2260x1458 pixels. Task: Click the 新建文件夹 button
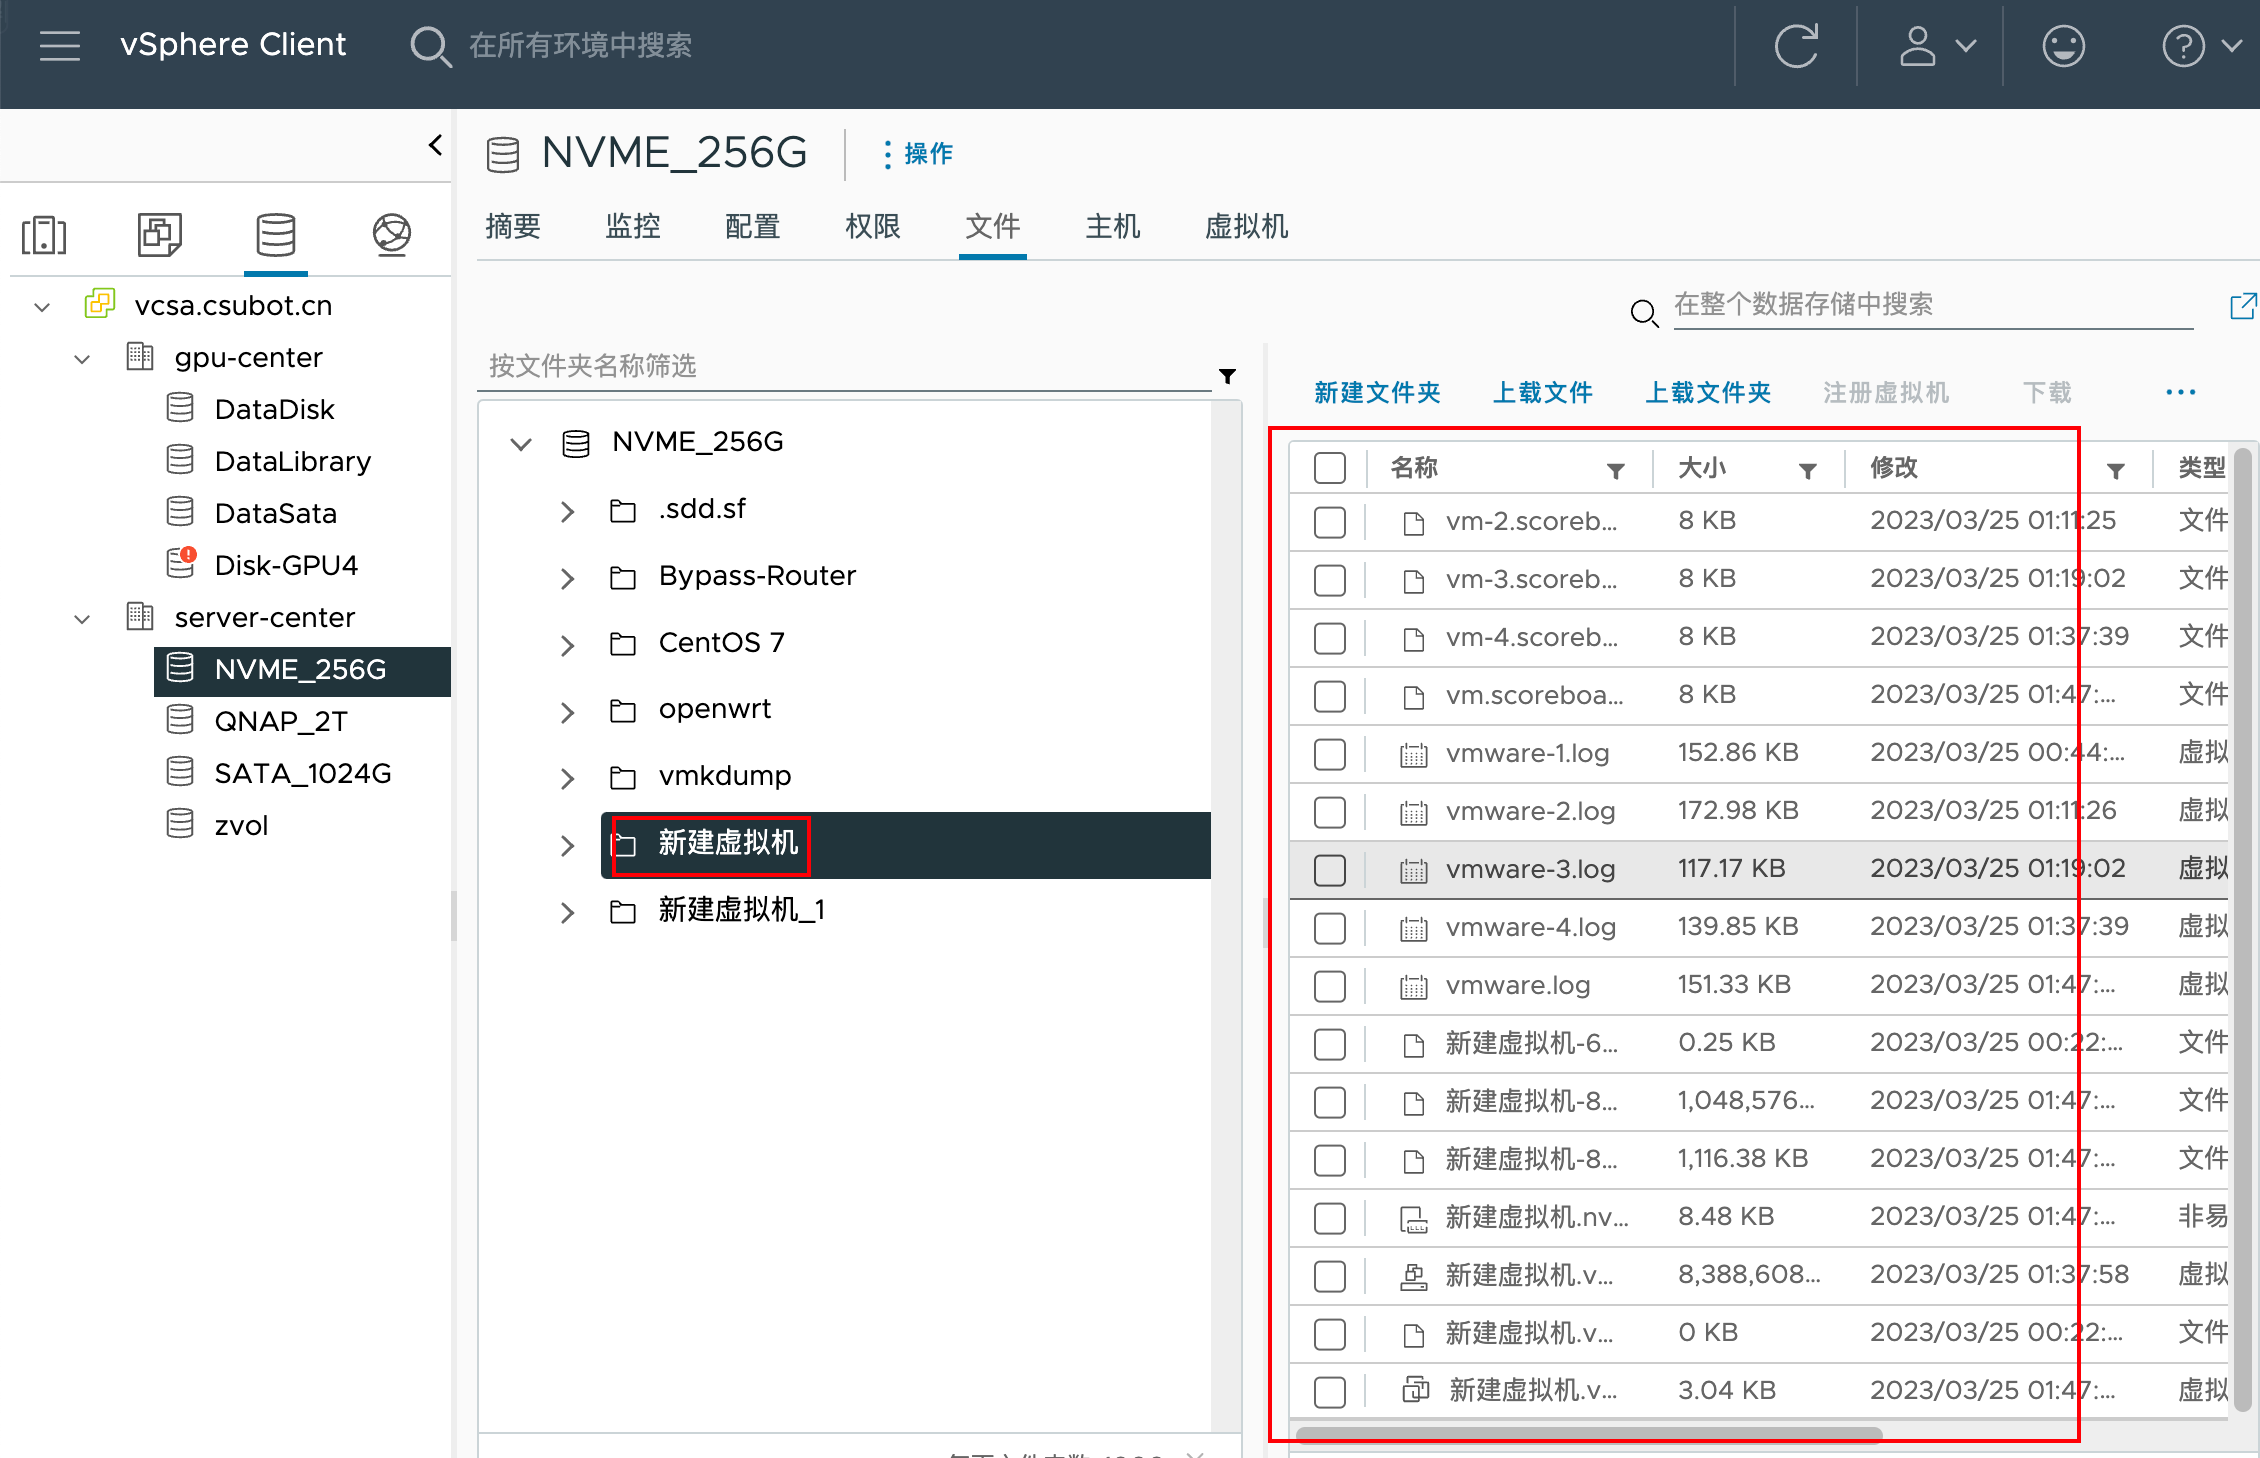[1377, 393]
